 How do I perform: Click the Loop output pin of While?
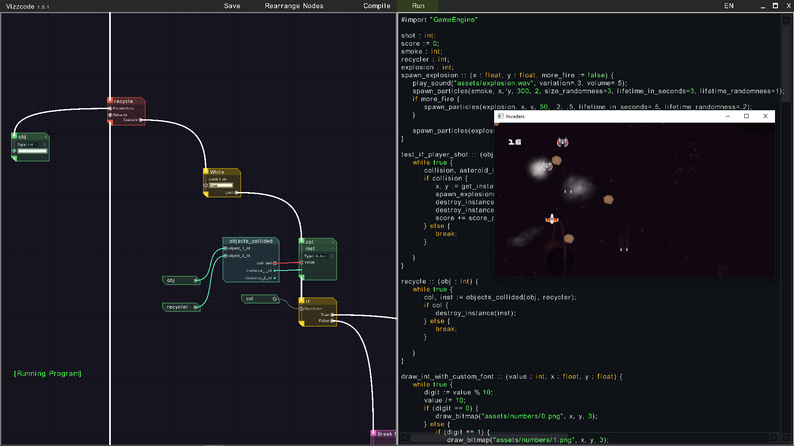[237, 192]
